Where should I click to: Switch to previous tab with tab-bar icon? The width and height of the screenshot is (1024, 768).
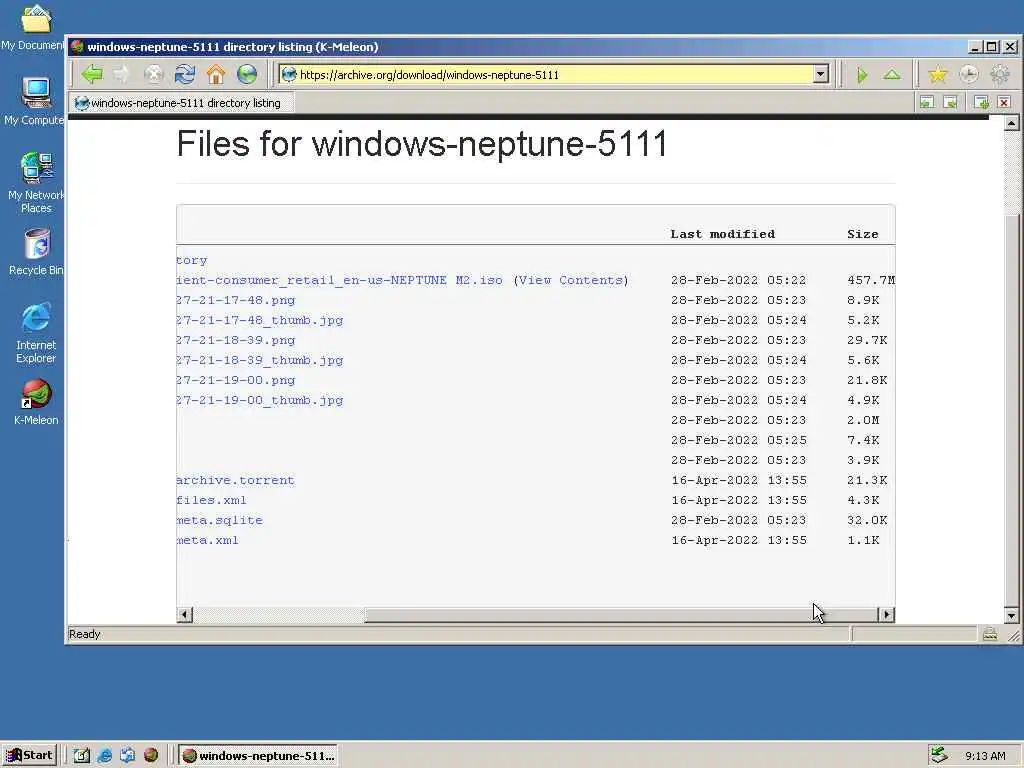927,102
